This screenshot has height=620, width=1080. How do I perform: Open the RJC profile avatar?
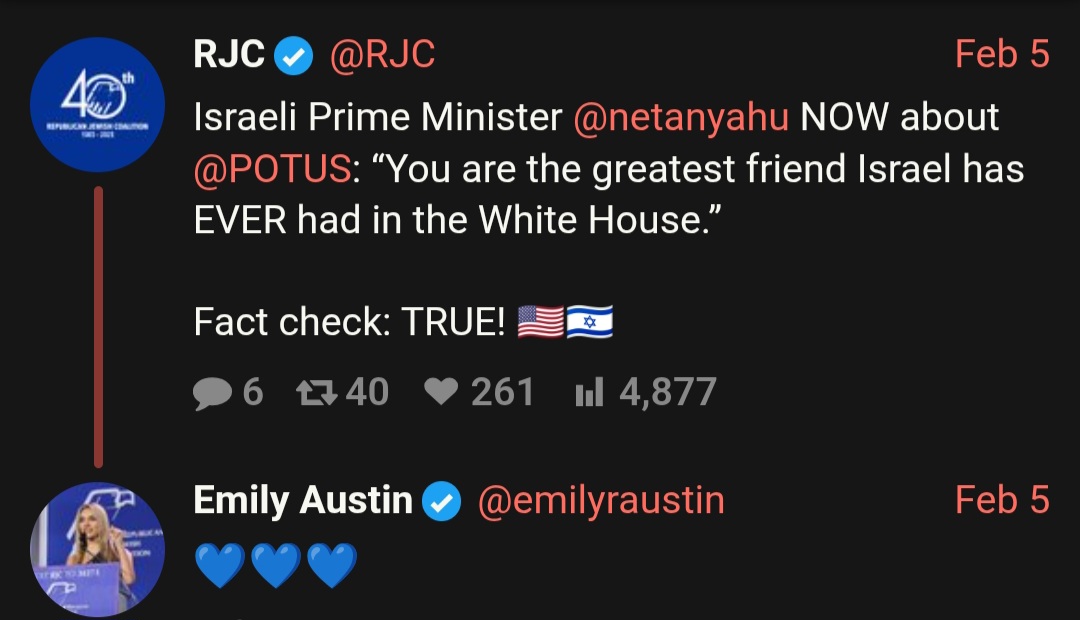pyautogui.click(x=98, y=104)
